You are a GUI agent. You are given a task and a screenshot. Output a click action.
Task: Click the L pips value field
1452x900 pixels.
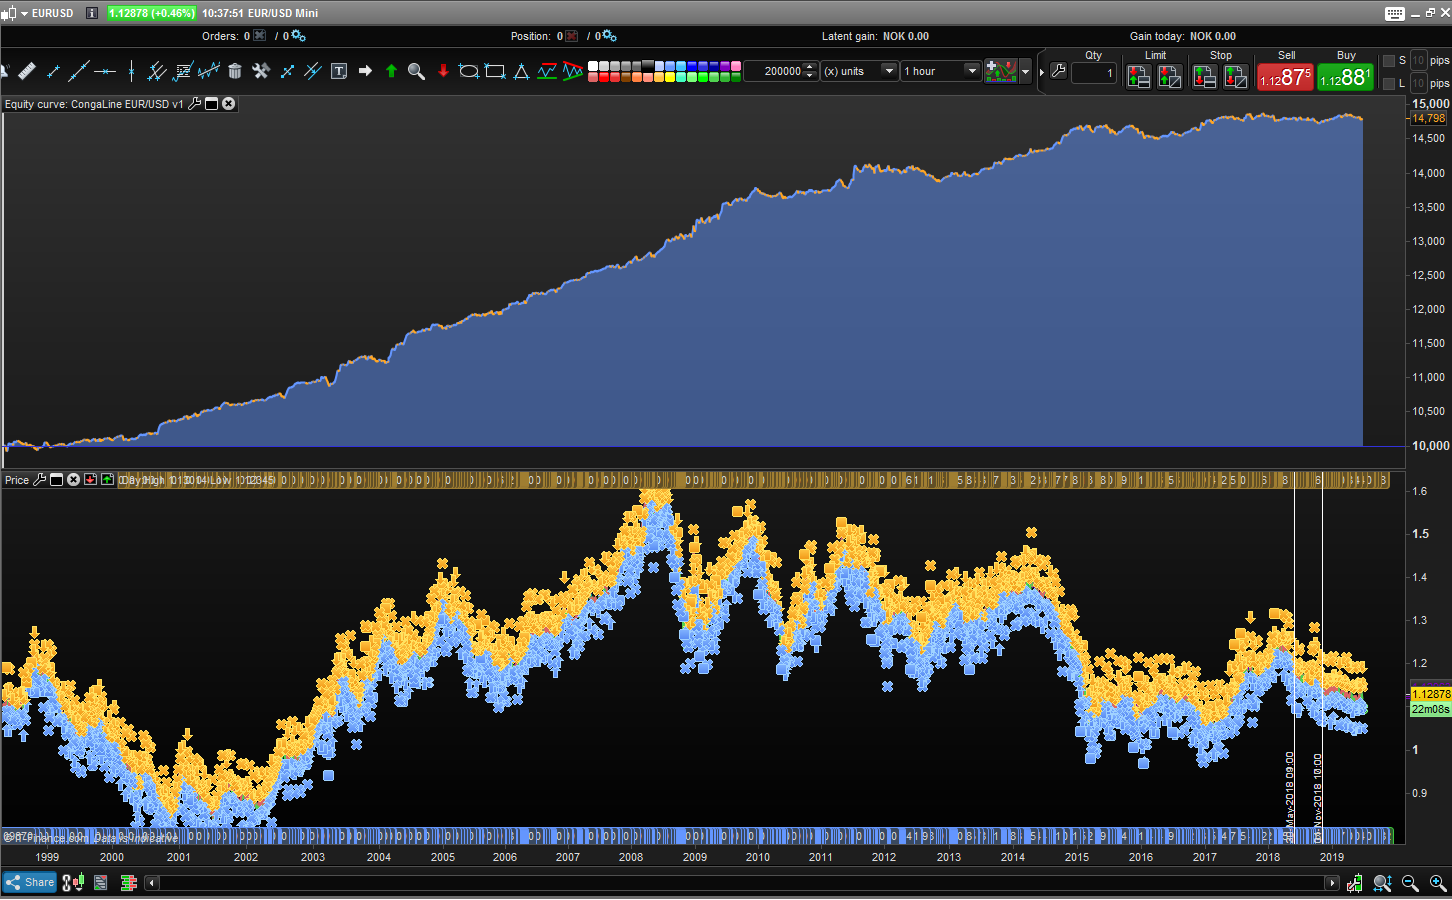(x=1418, y=84)
